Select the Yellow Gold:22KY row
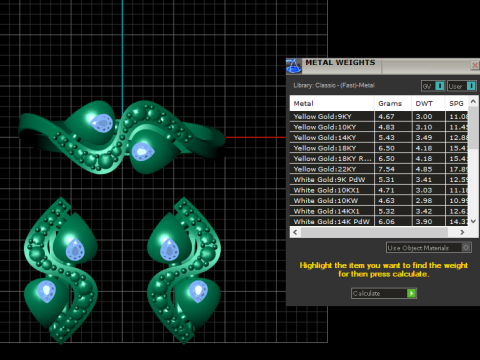 (379, 169)
